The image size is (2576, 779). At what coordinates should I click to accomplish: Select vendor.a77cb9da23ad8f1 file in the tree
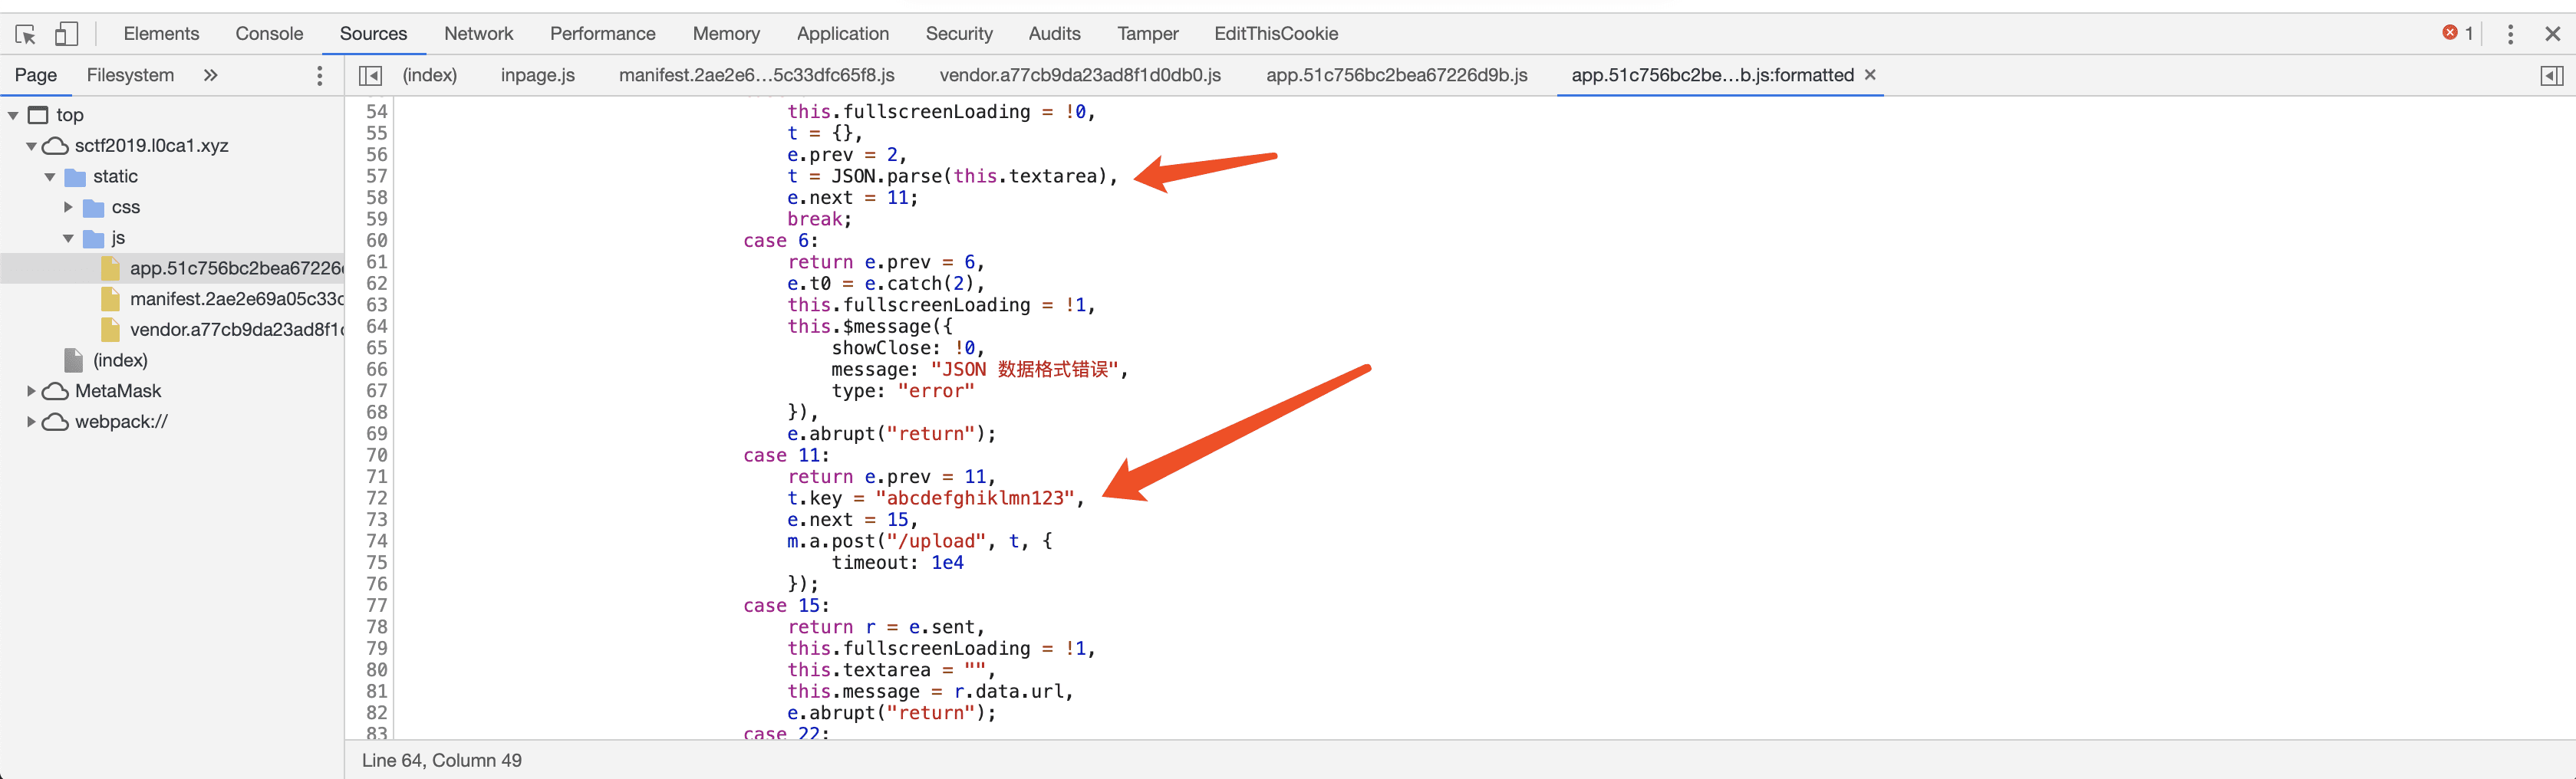point(236,330)
